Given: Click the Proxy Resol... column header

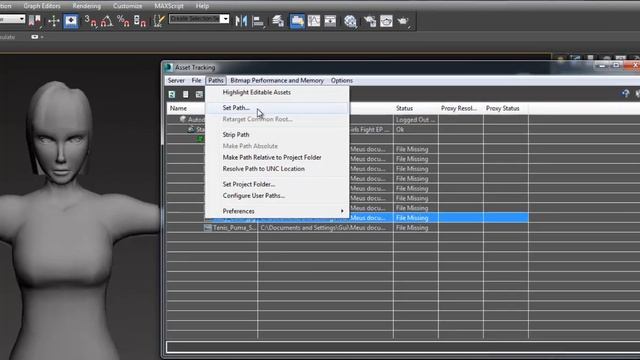Looking at the screenshot, I should point(461,108).
